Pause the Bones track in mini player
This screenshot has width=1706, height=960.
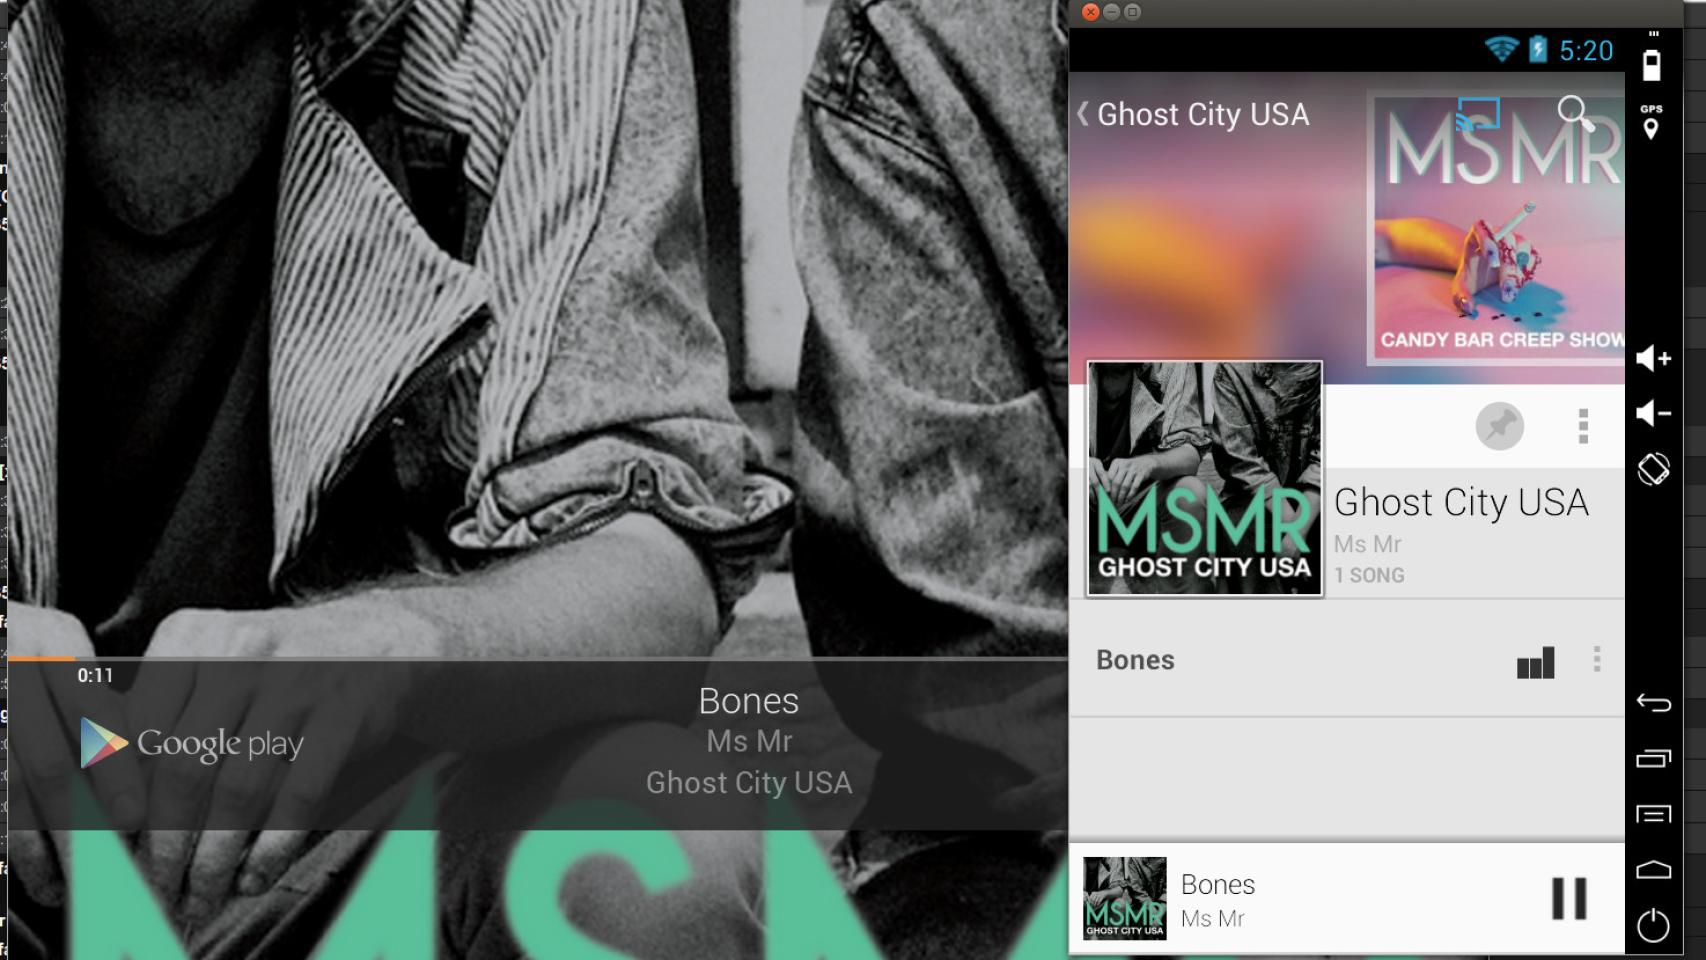1569,898
